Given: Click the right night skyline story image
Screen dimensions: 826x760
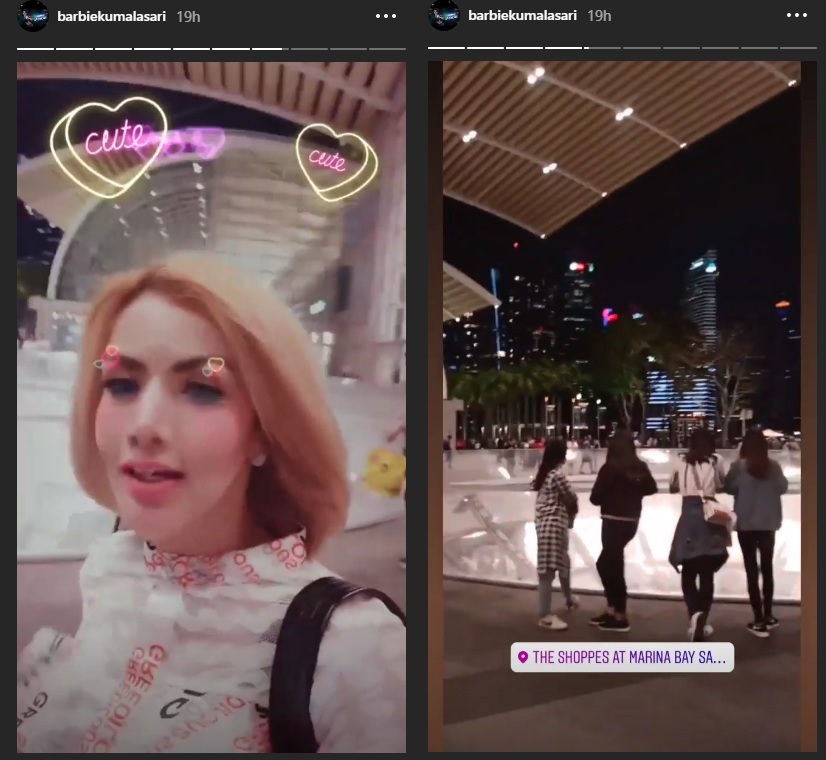Looking at the screenshot, I should coord(622,407).
